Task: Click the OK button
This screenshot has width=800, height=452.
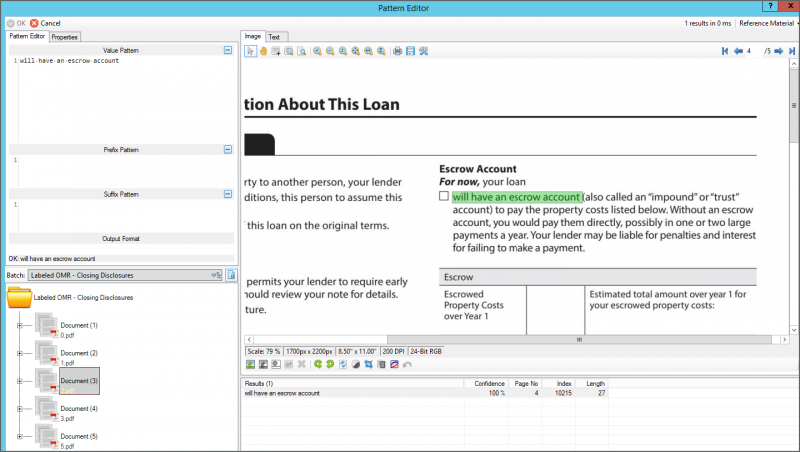Action: [16, 23]
